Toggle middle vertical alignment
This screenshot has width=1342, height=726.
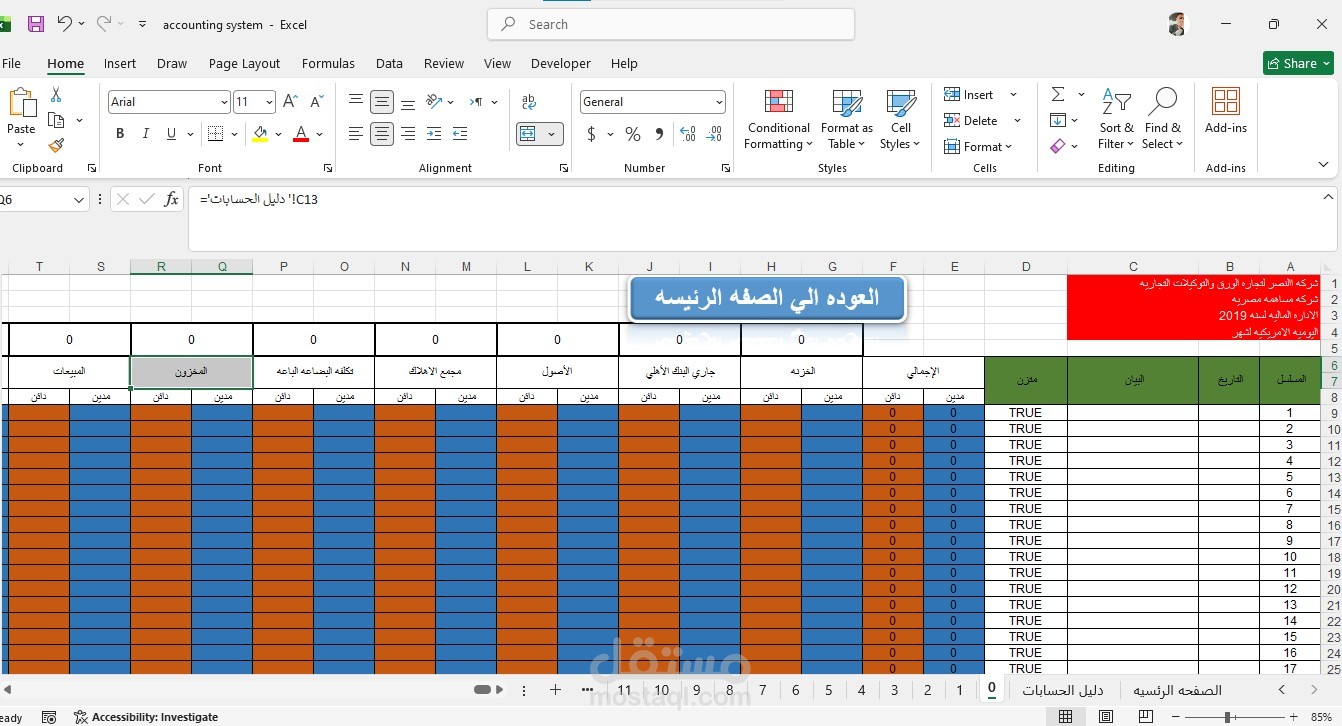[x=381, y=102]
